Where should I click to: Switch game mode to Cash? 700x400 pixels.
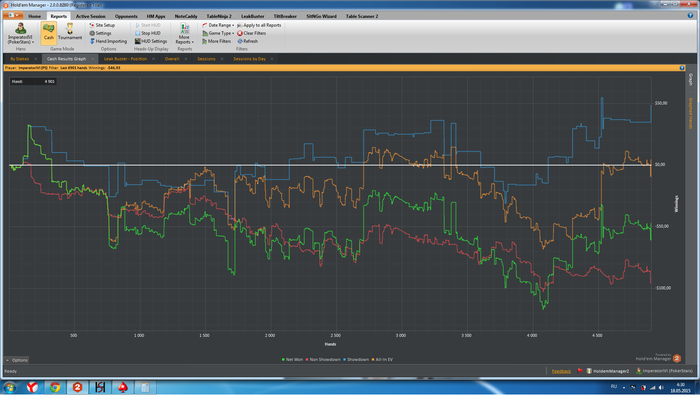coord(49,33)
